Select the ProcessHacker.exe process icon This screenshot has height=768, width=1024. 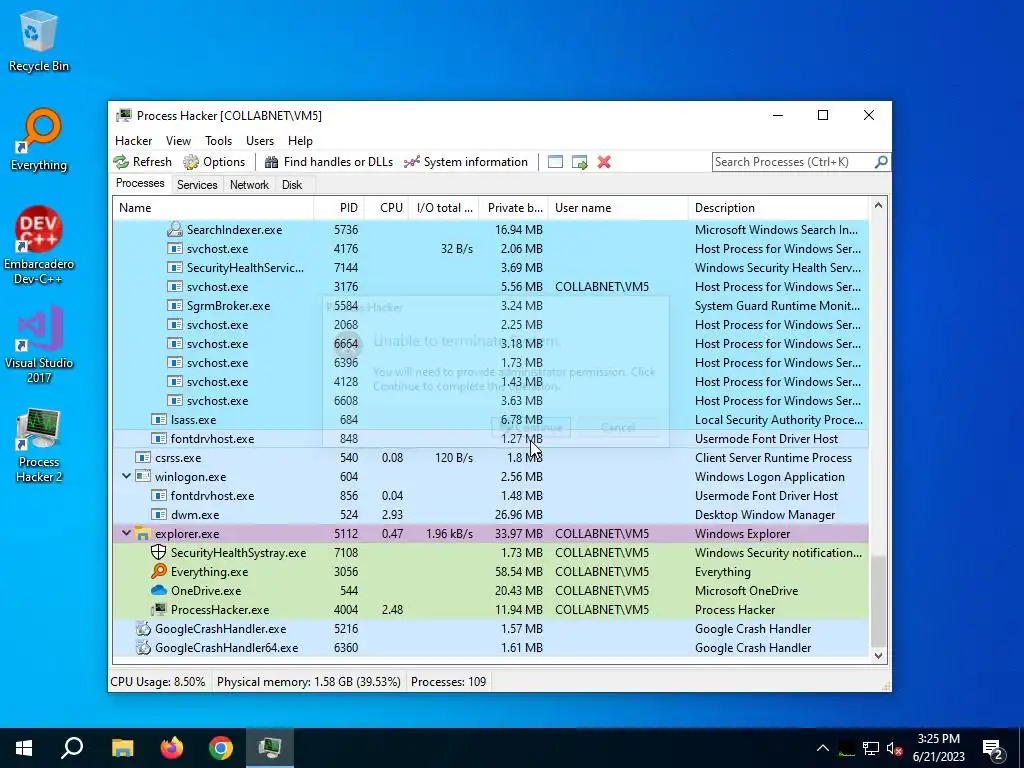pyautogui.click(x=159, y=609)
